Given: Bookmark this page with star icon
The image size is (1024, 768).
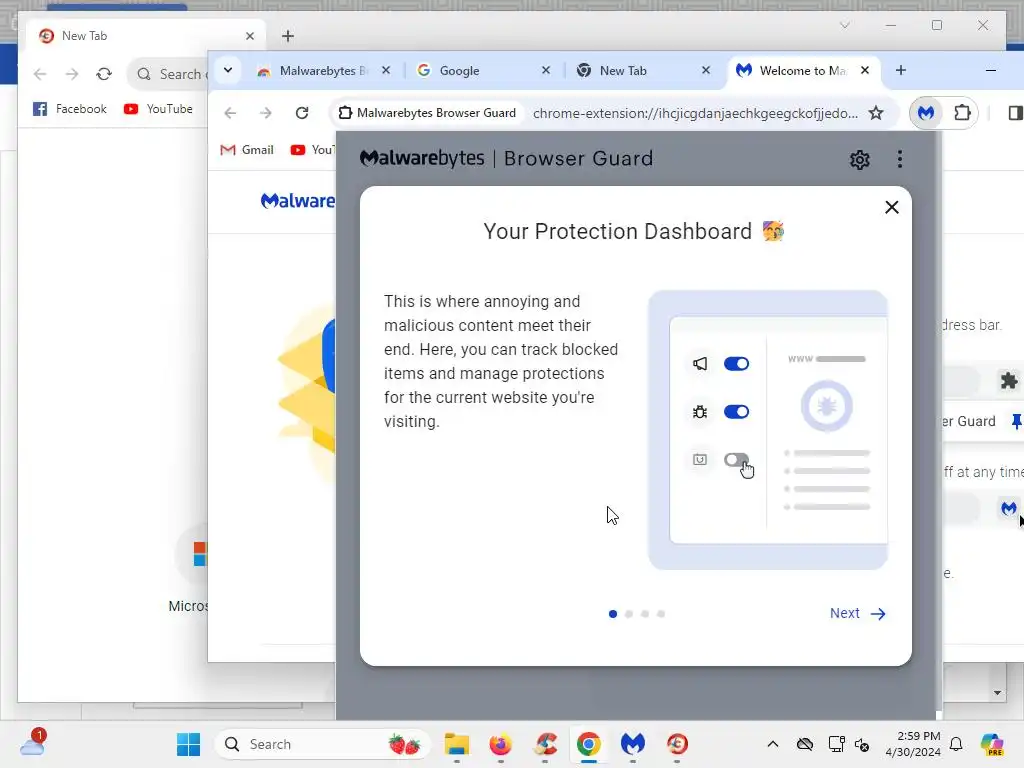Looking at the screenshot, I should [x=876, y=113].
